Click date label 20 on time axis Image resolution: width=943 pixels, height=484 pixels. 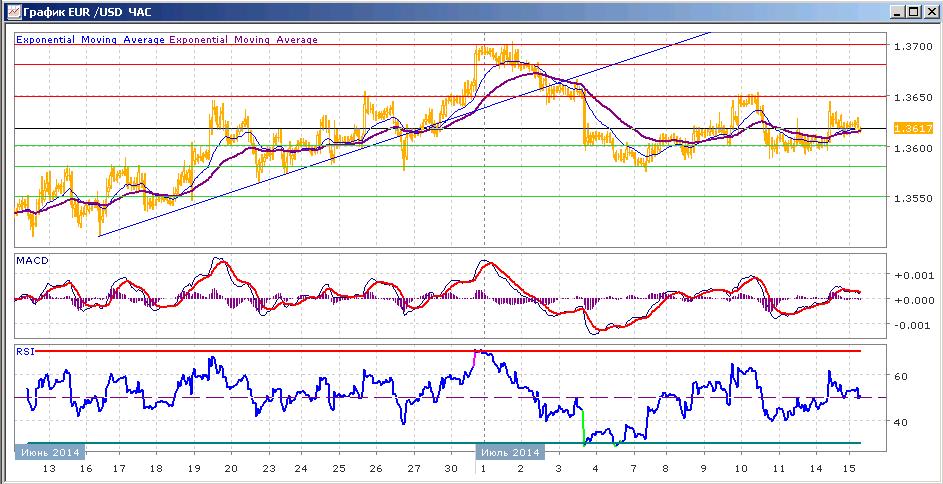(232, 469)
